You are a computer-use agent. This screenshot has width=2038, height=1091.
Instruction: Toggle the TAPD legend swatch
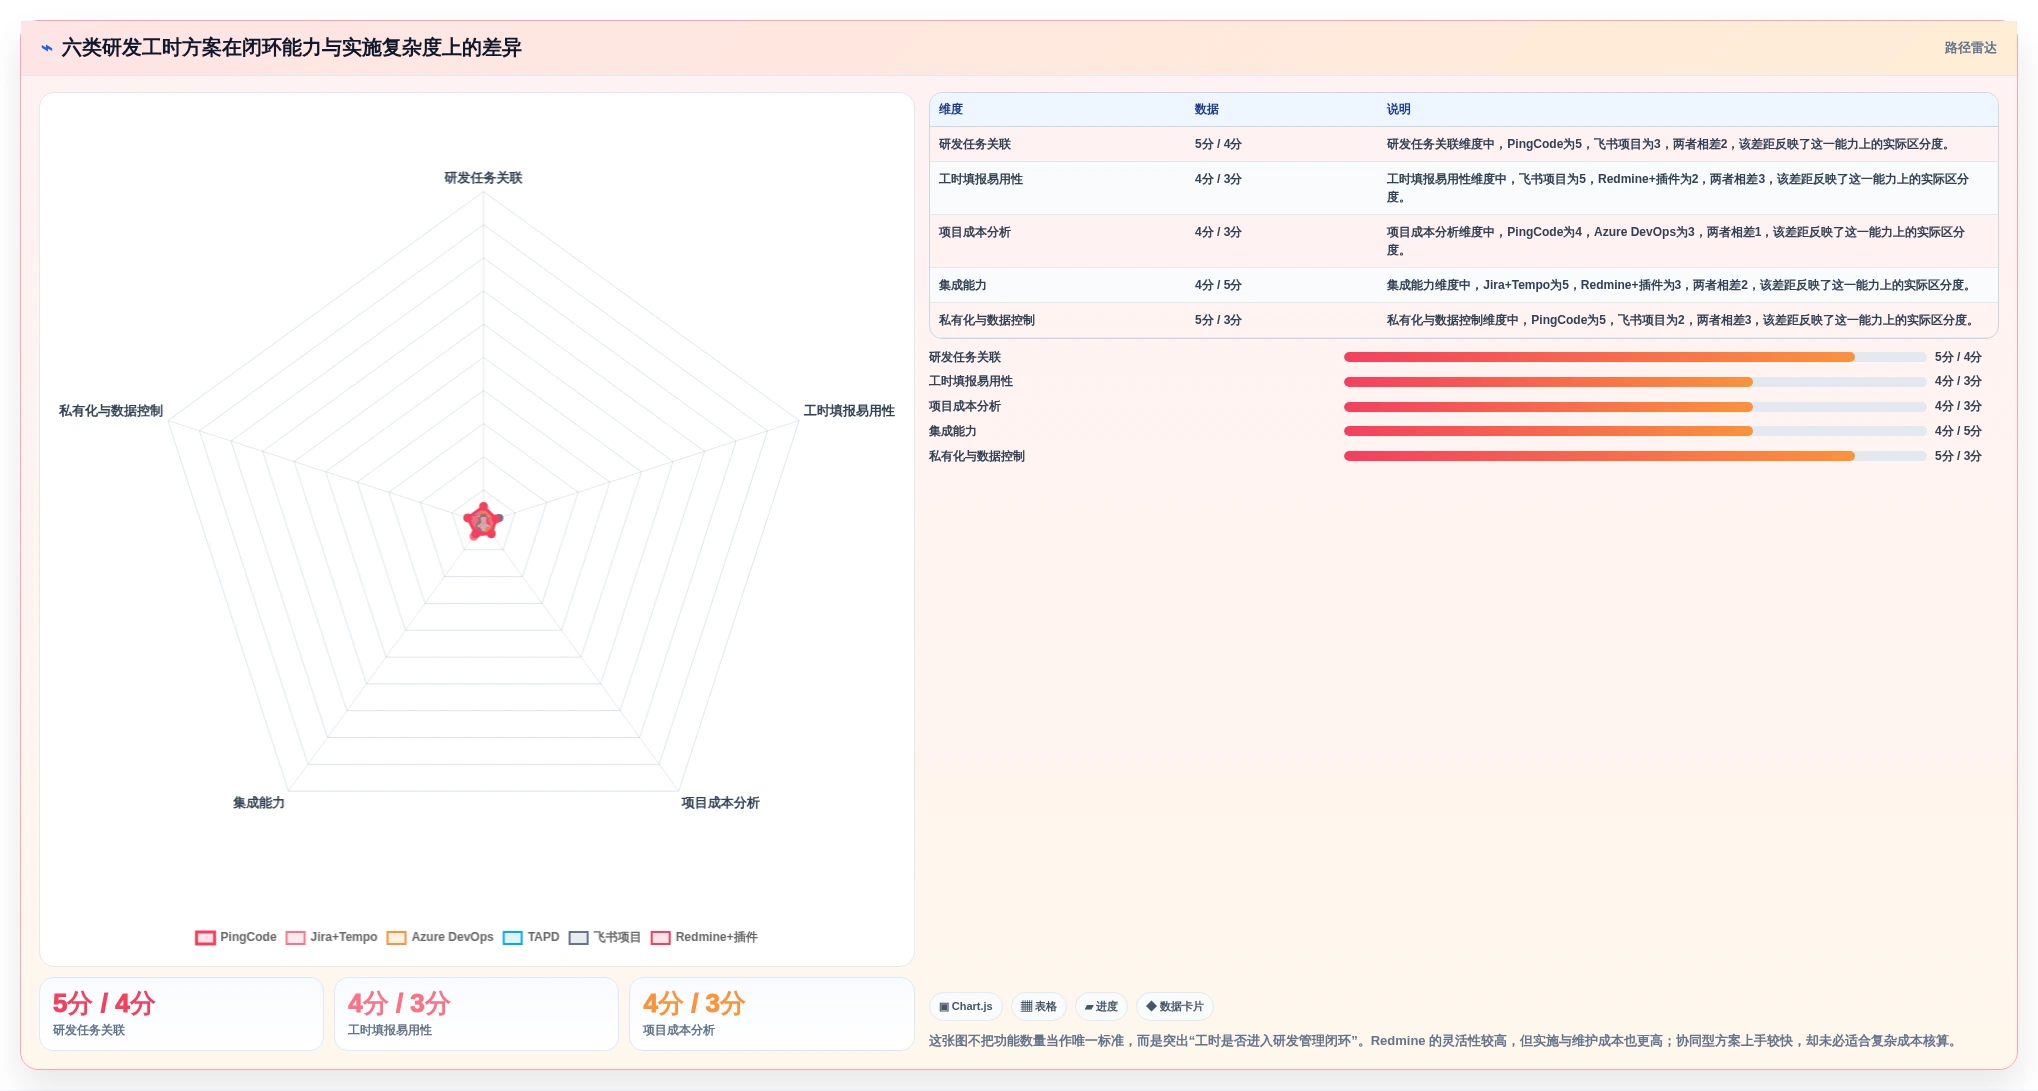tap(512, 938)
